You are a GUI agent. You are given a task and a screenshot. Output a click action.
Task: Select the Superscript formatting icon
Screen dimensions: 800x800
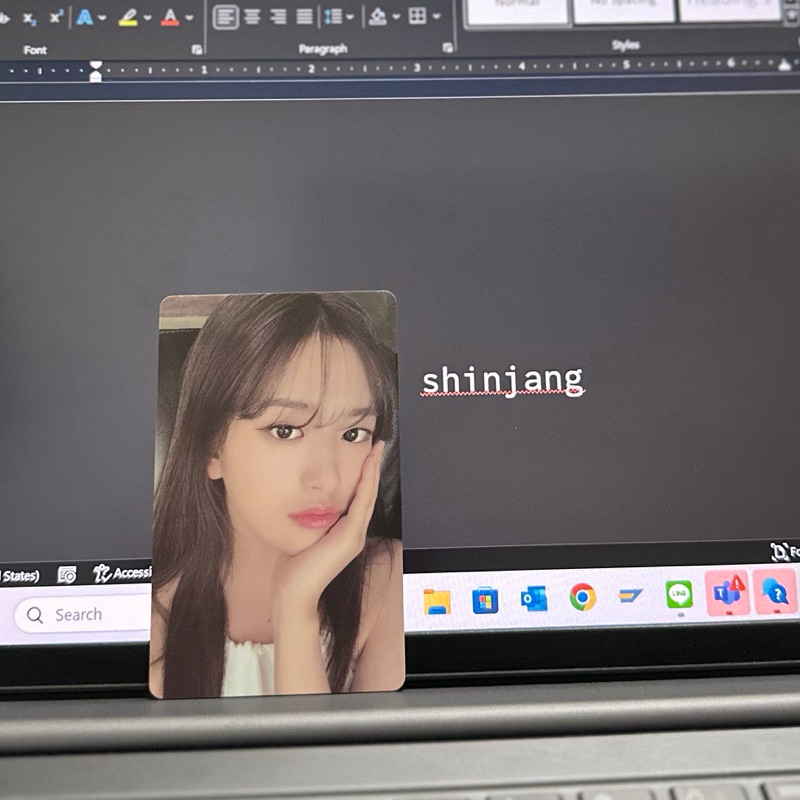(x=56, y=17)
